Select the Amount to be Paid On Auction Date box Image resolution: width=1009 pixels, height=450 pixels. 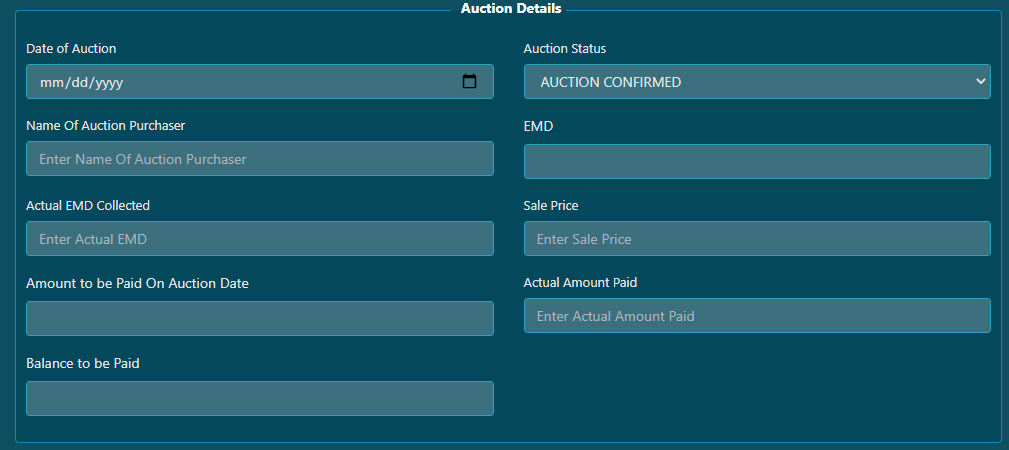pyautogui.click(x=260, y=318)
